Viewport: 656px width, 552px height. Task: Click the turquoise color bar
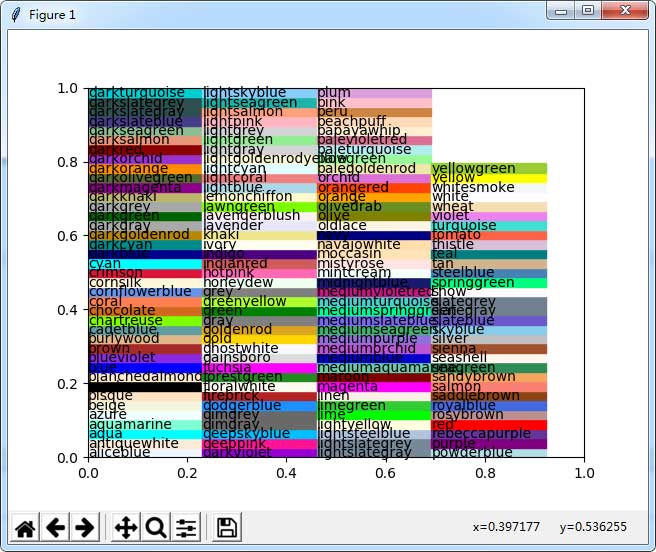point(489,226)
